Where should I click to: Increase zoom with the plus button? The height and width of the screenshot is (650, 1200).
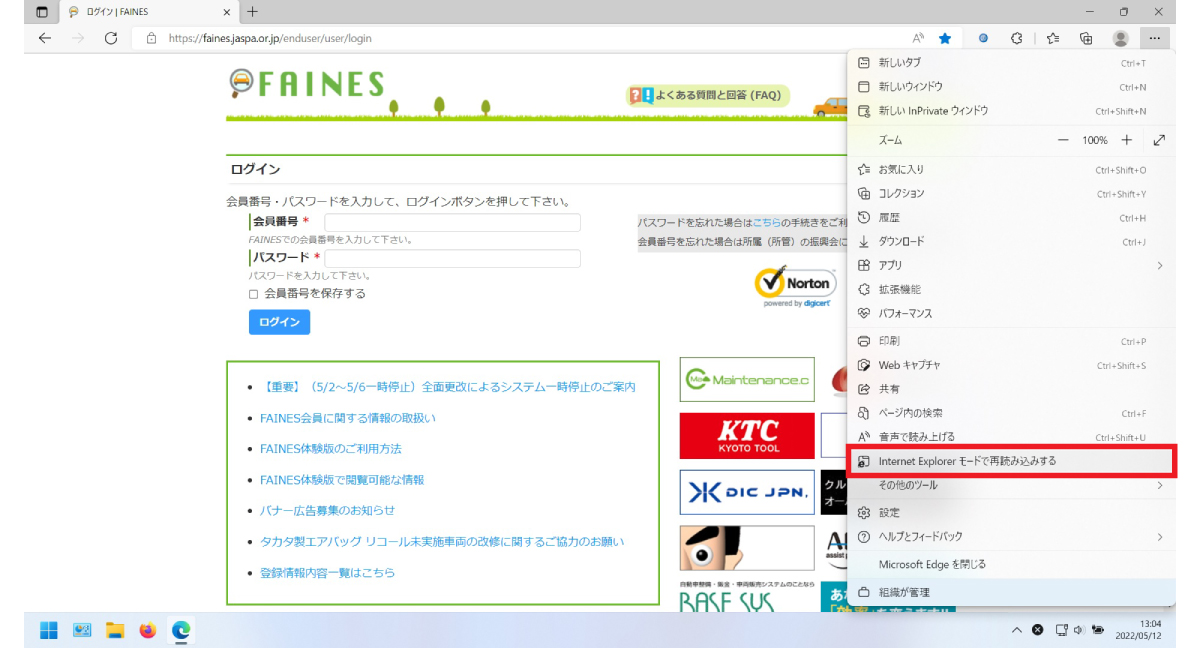pos(1127,140)
